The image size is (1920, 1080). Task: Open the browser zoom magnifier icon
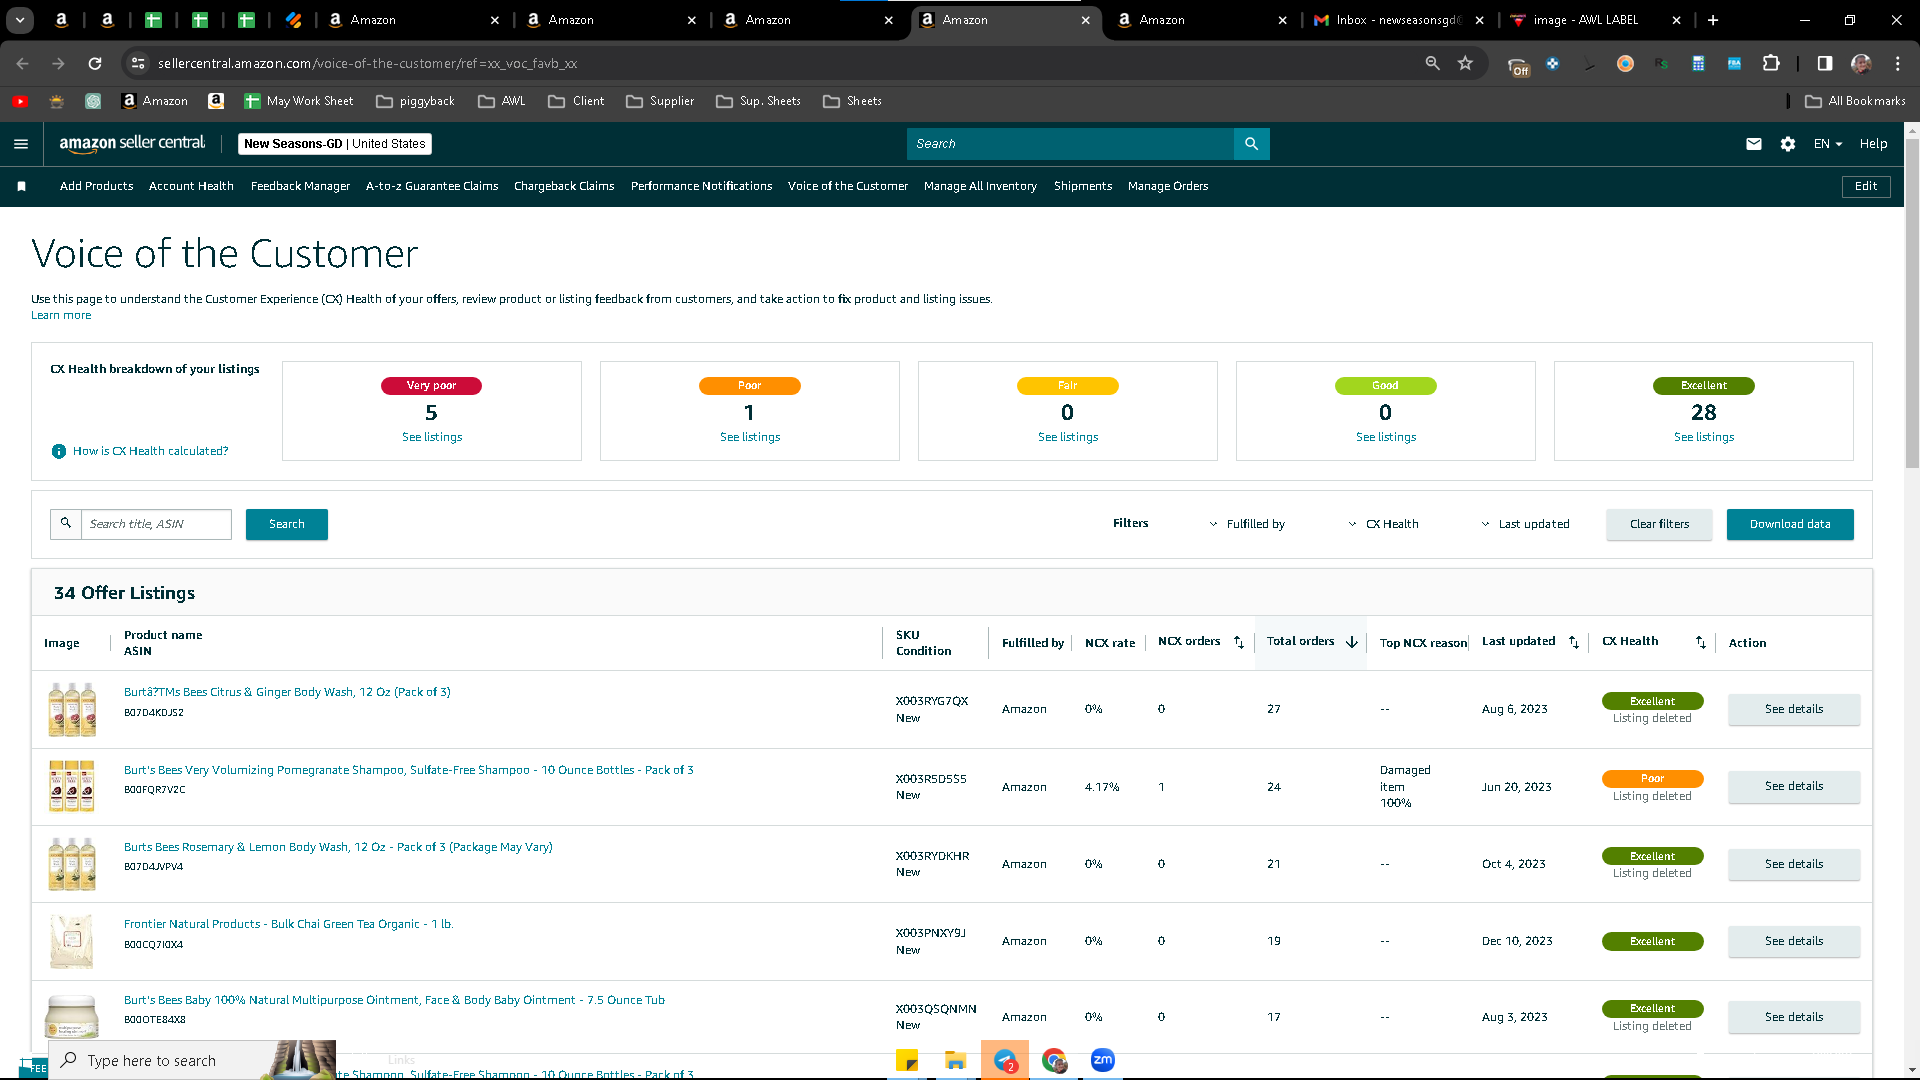1432,63
